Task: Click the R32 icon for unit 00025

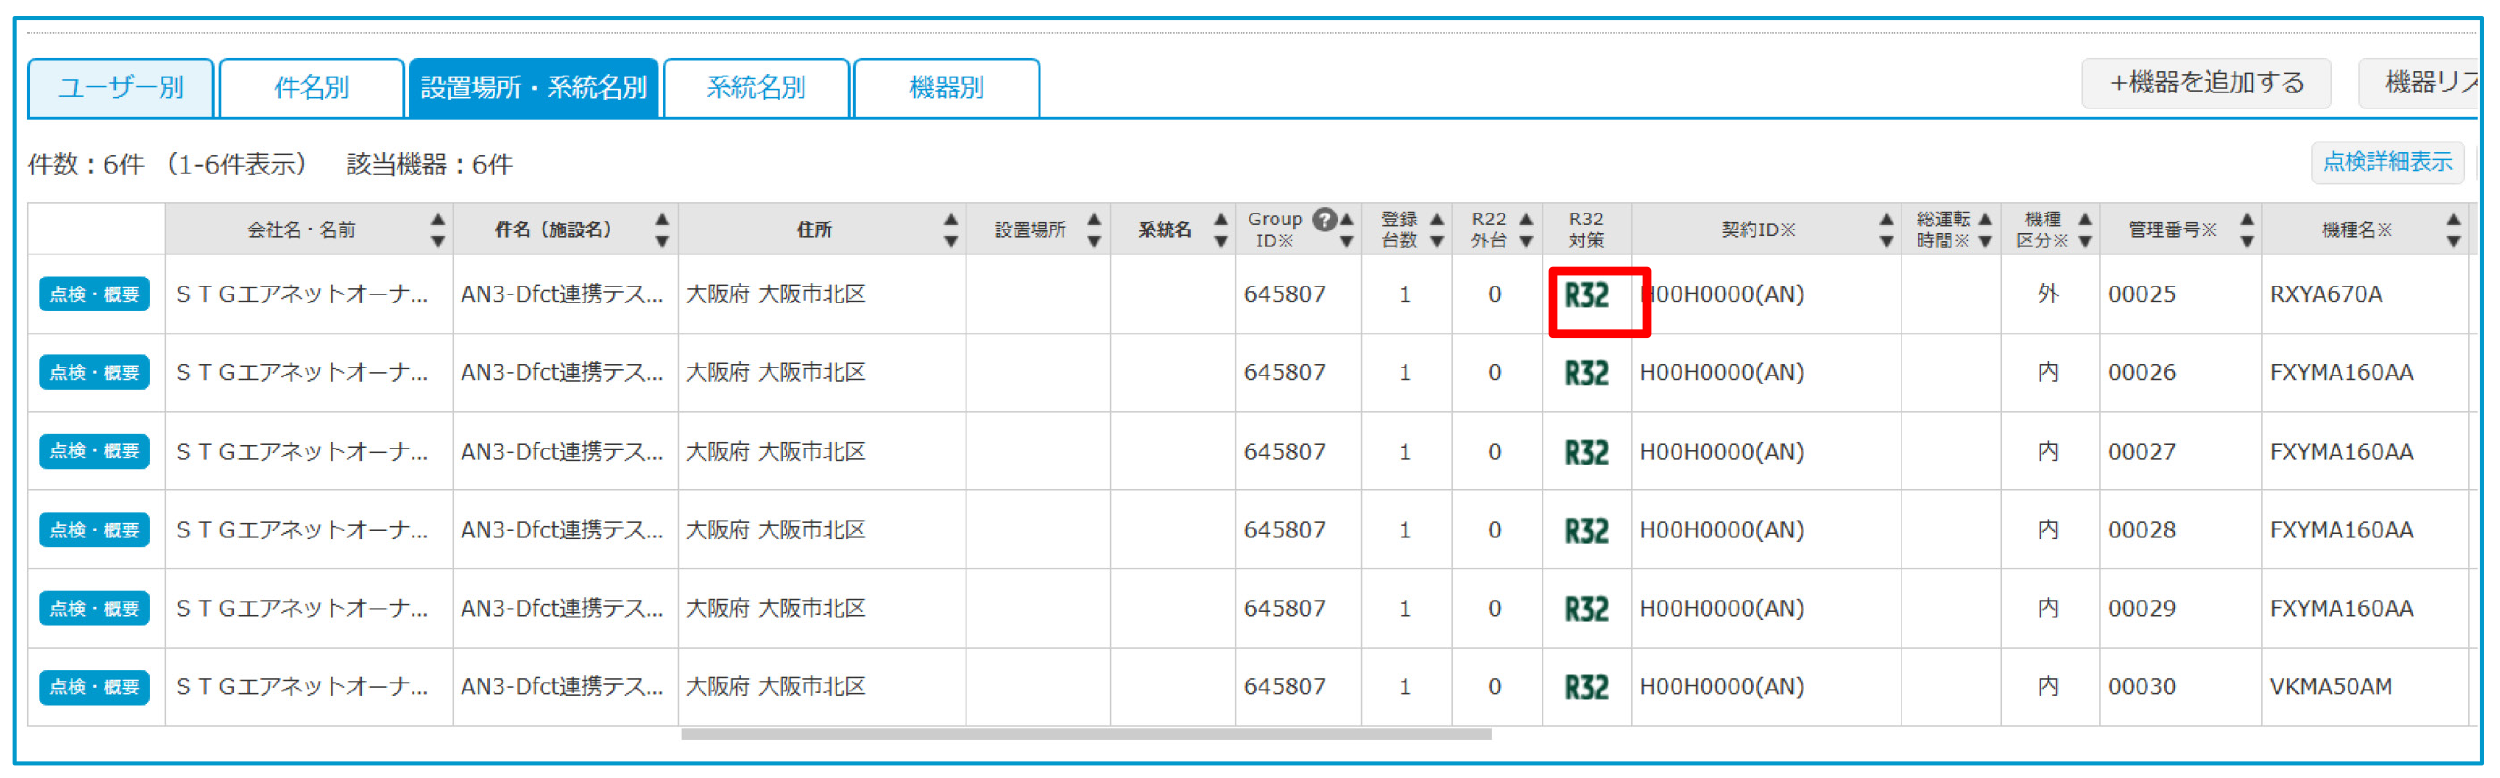Action: (1586, 295)
